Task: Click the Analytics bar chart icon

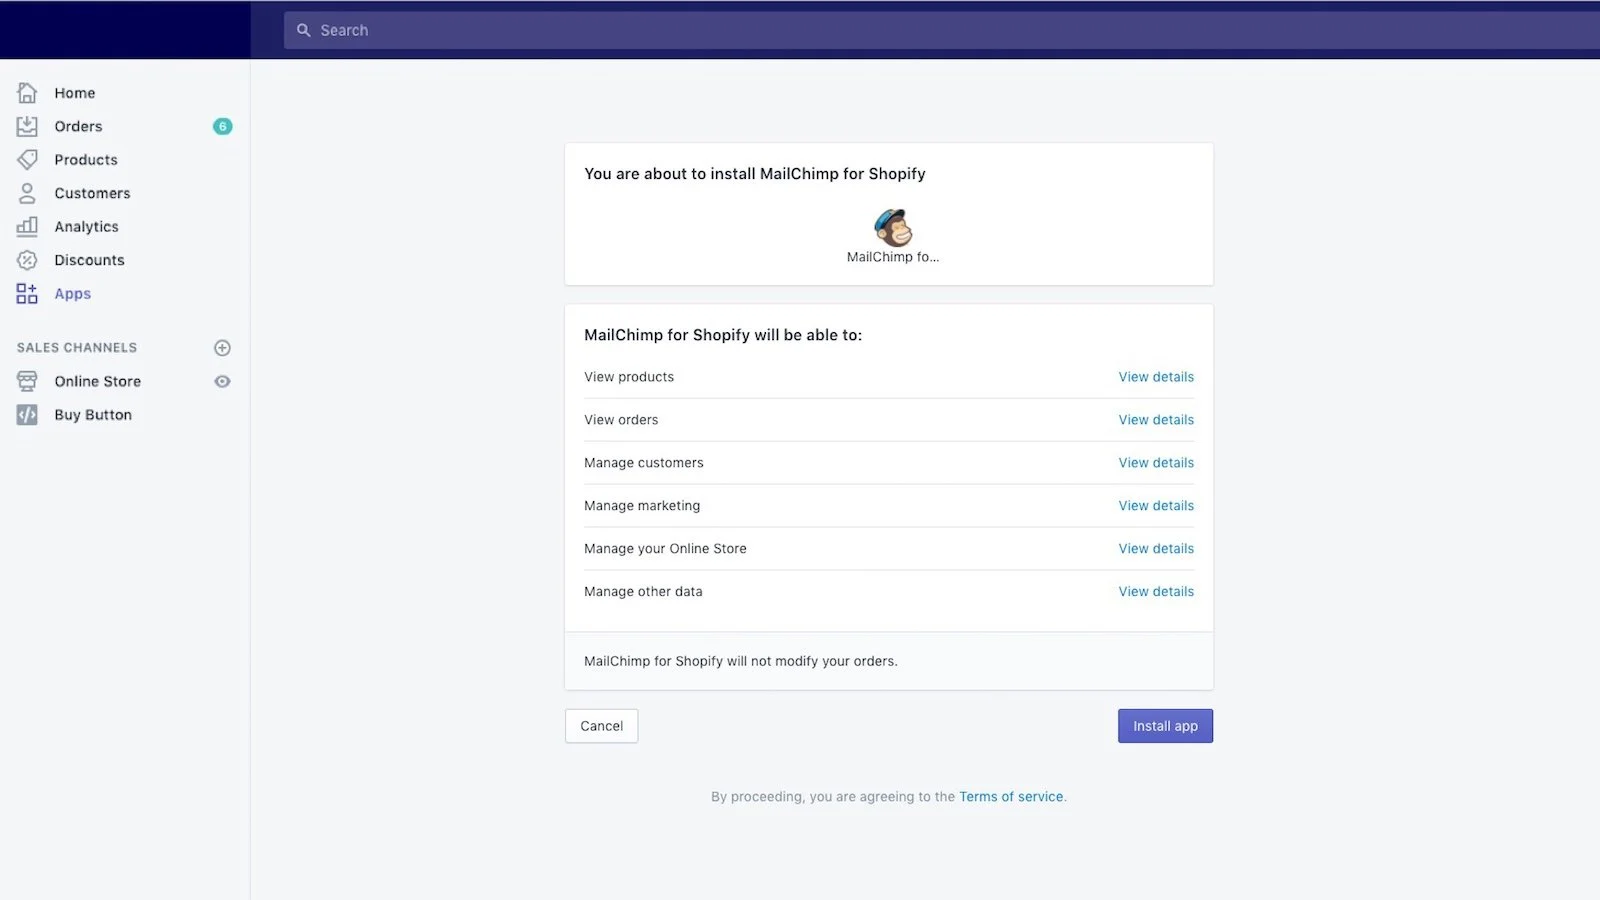Action: [27, 226]
